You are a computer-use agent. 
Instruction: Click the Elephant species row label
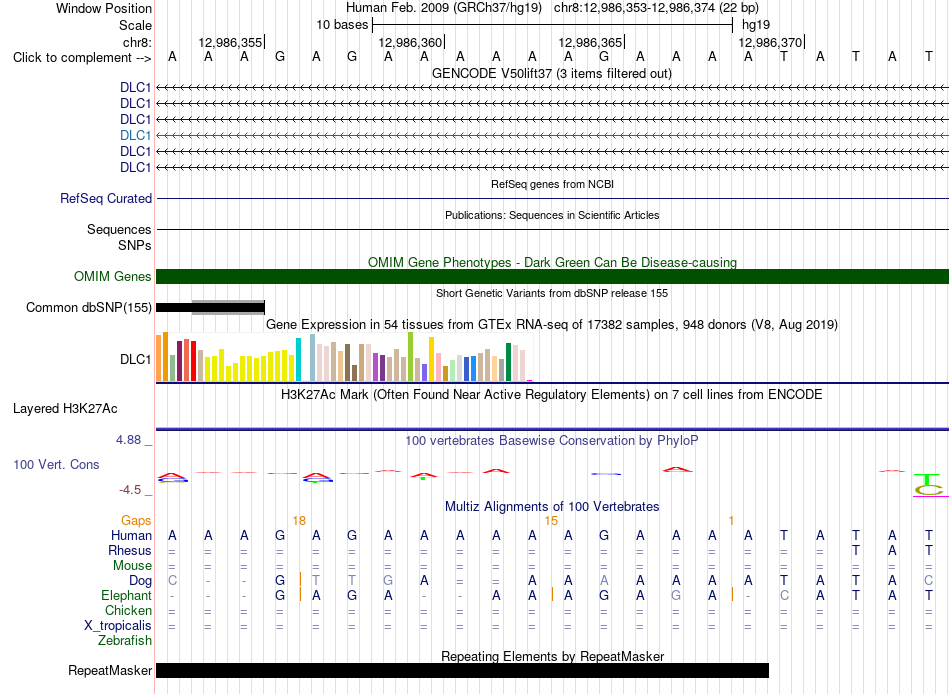tap(126, 595)
